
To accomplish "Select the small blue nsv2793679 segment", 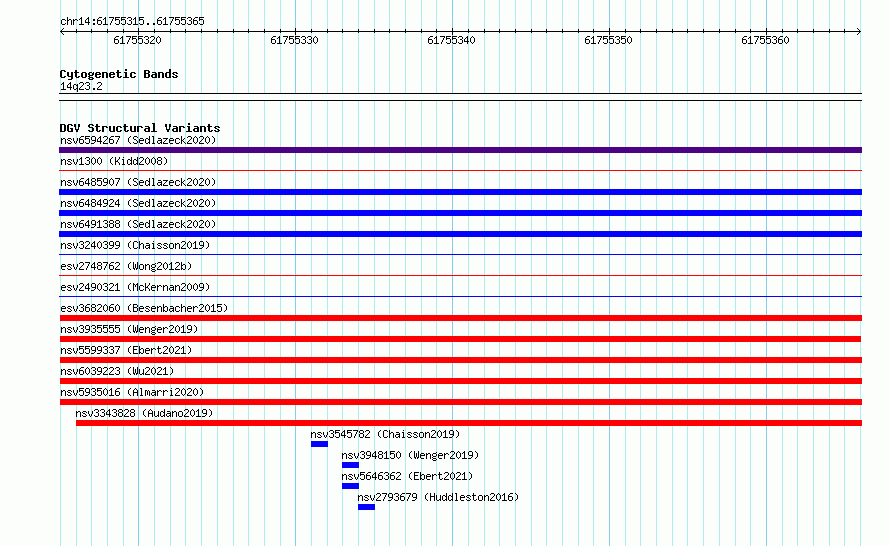I will point(366,507).
